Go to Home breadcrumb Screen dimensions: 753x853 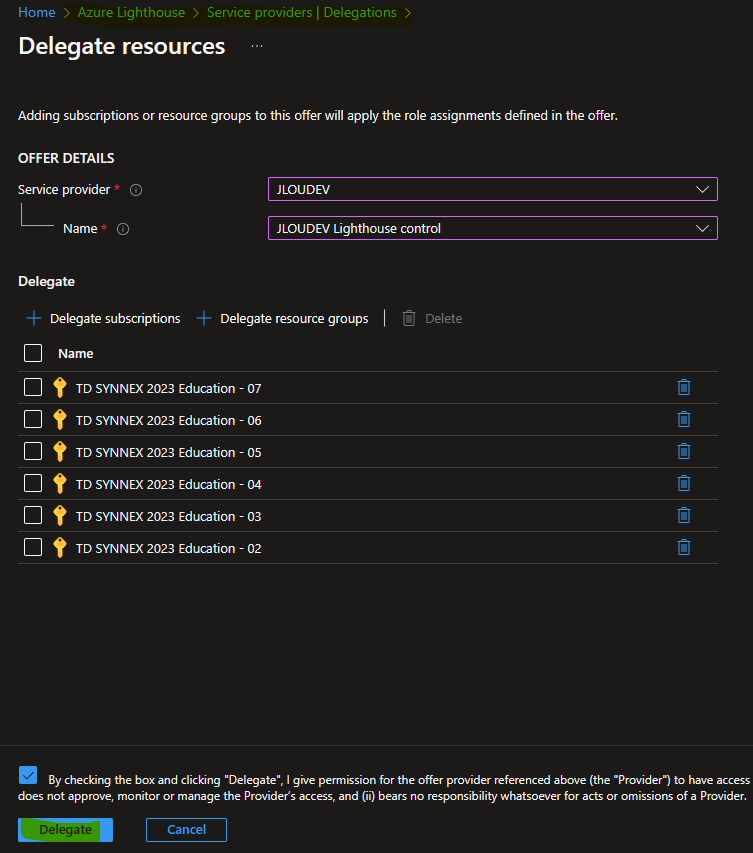36,13
